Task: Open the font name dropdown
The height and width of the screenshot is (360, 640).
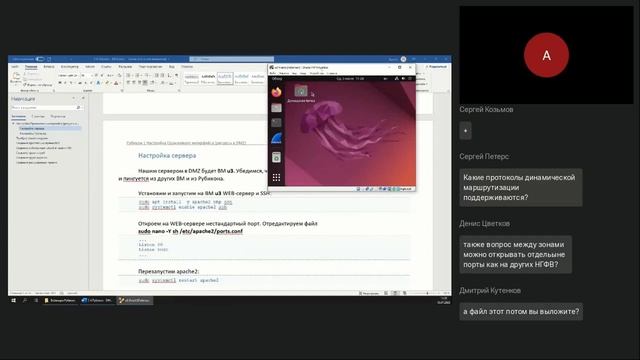Action: pyautogui.click(x=68, y=76)
